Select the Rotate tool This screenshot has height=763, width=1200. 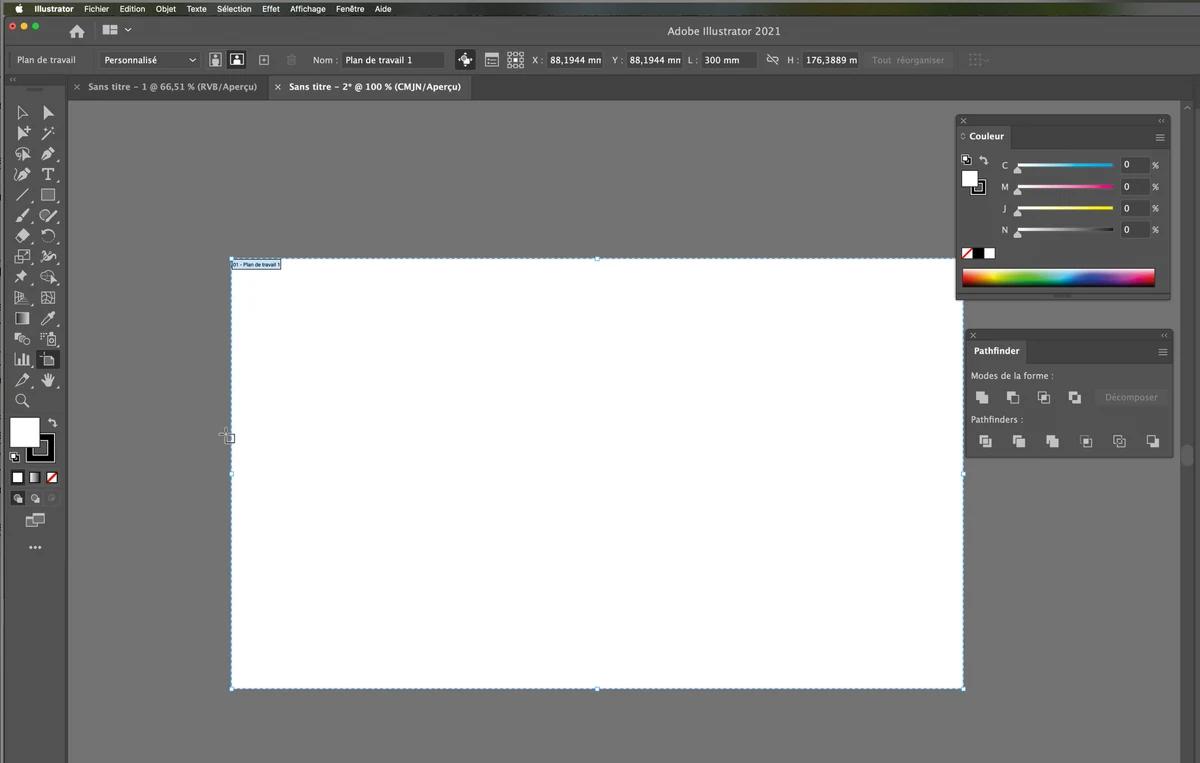(48, 236)
